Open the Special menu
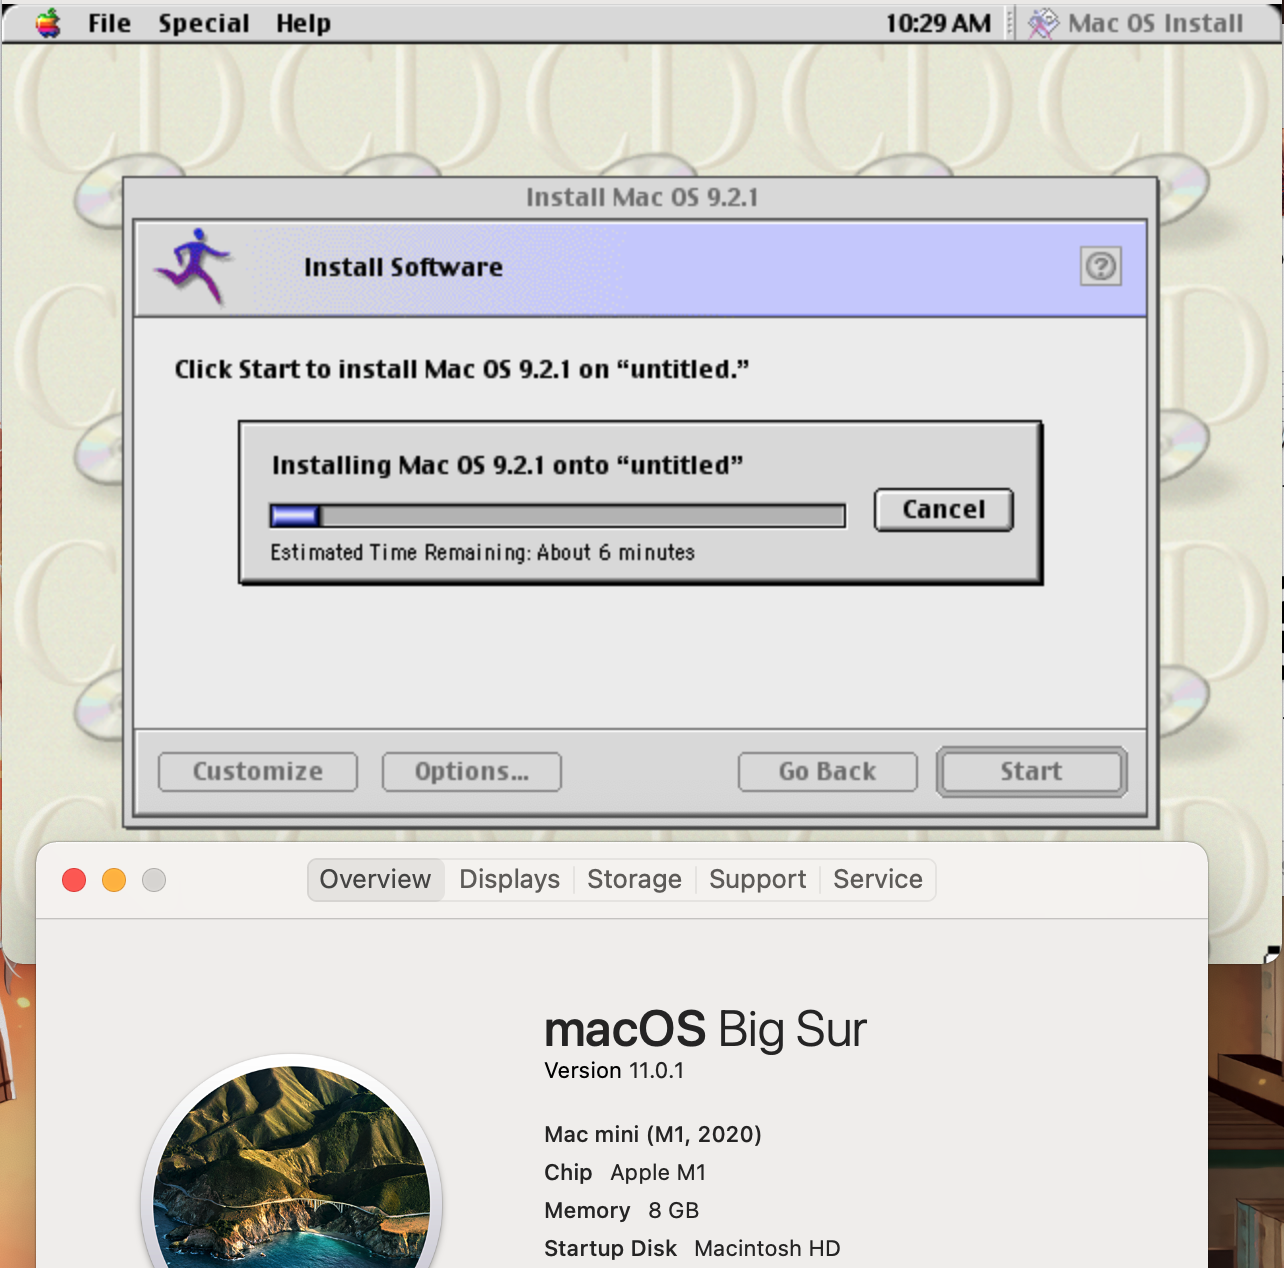This screenshot has height=1268, width=1284. coord(204,23)
